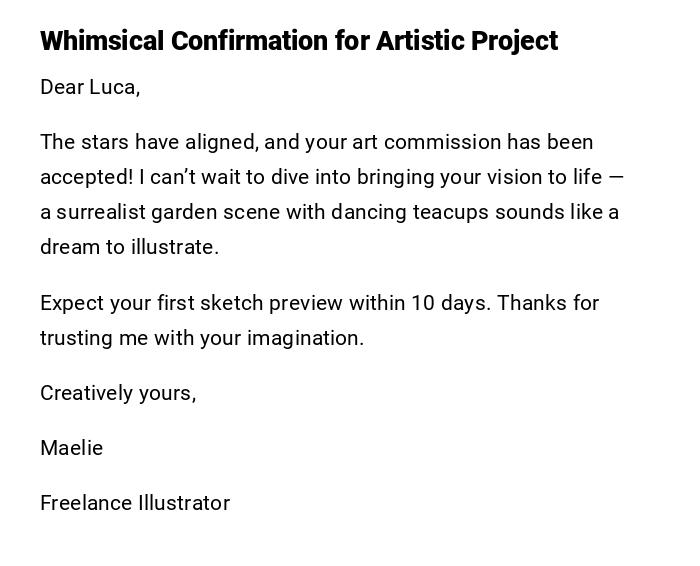This screenshot has width=700, height=566.
Task: Click the signature name 'Maelie'
Action: pyautogui.click(x=71, y=448)
